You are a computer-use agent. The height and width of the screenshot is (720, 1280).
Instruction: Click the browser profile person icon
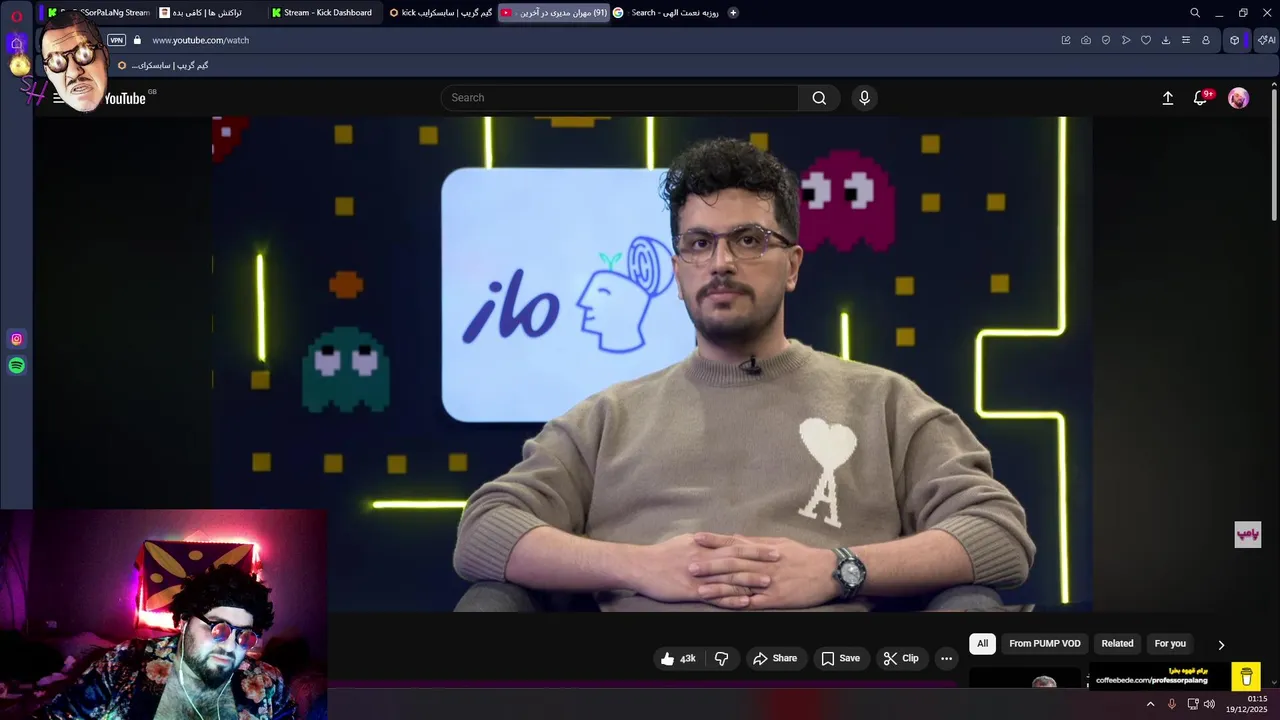coord(1206,40)
